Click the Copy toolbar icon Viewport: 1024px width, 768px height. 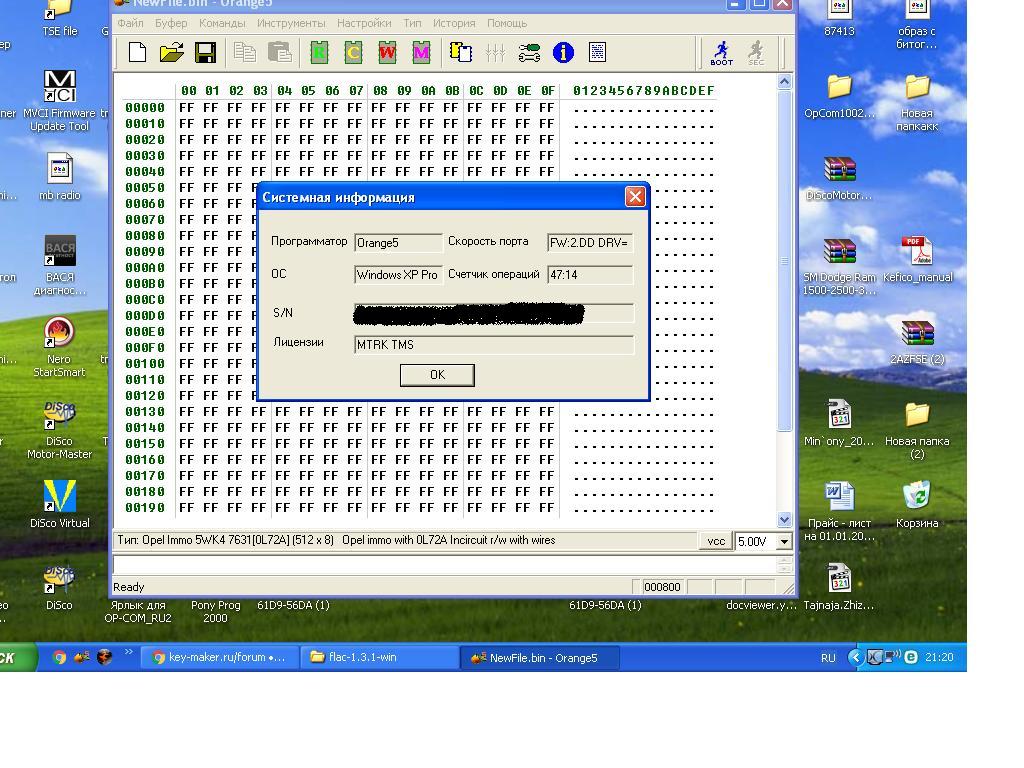point(245,52)
